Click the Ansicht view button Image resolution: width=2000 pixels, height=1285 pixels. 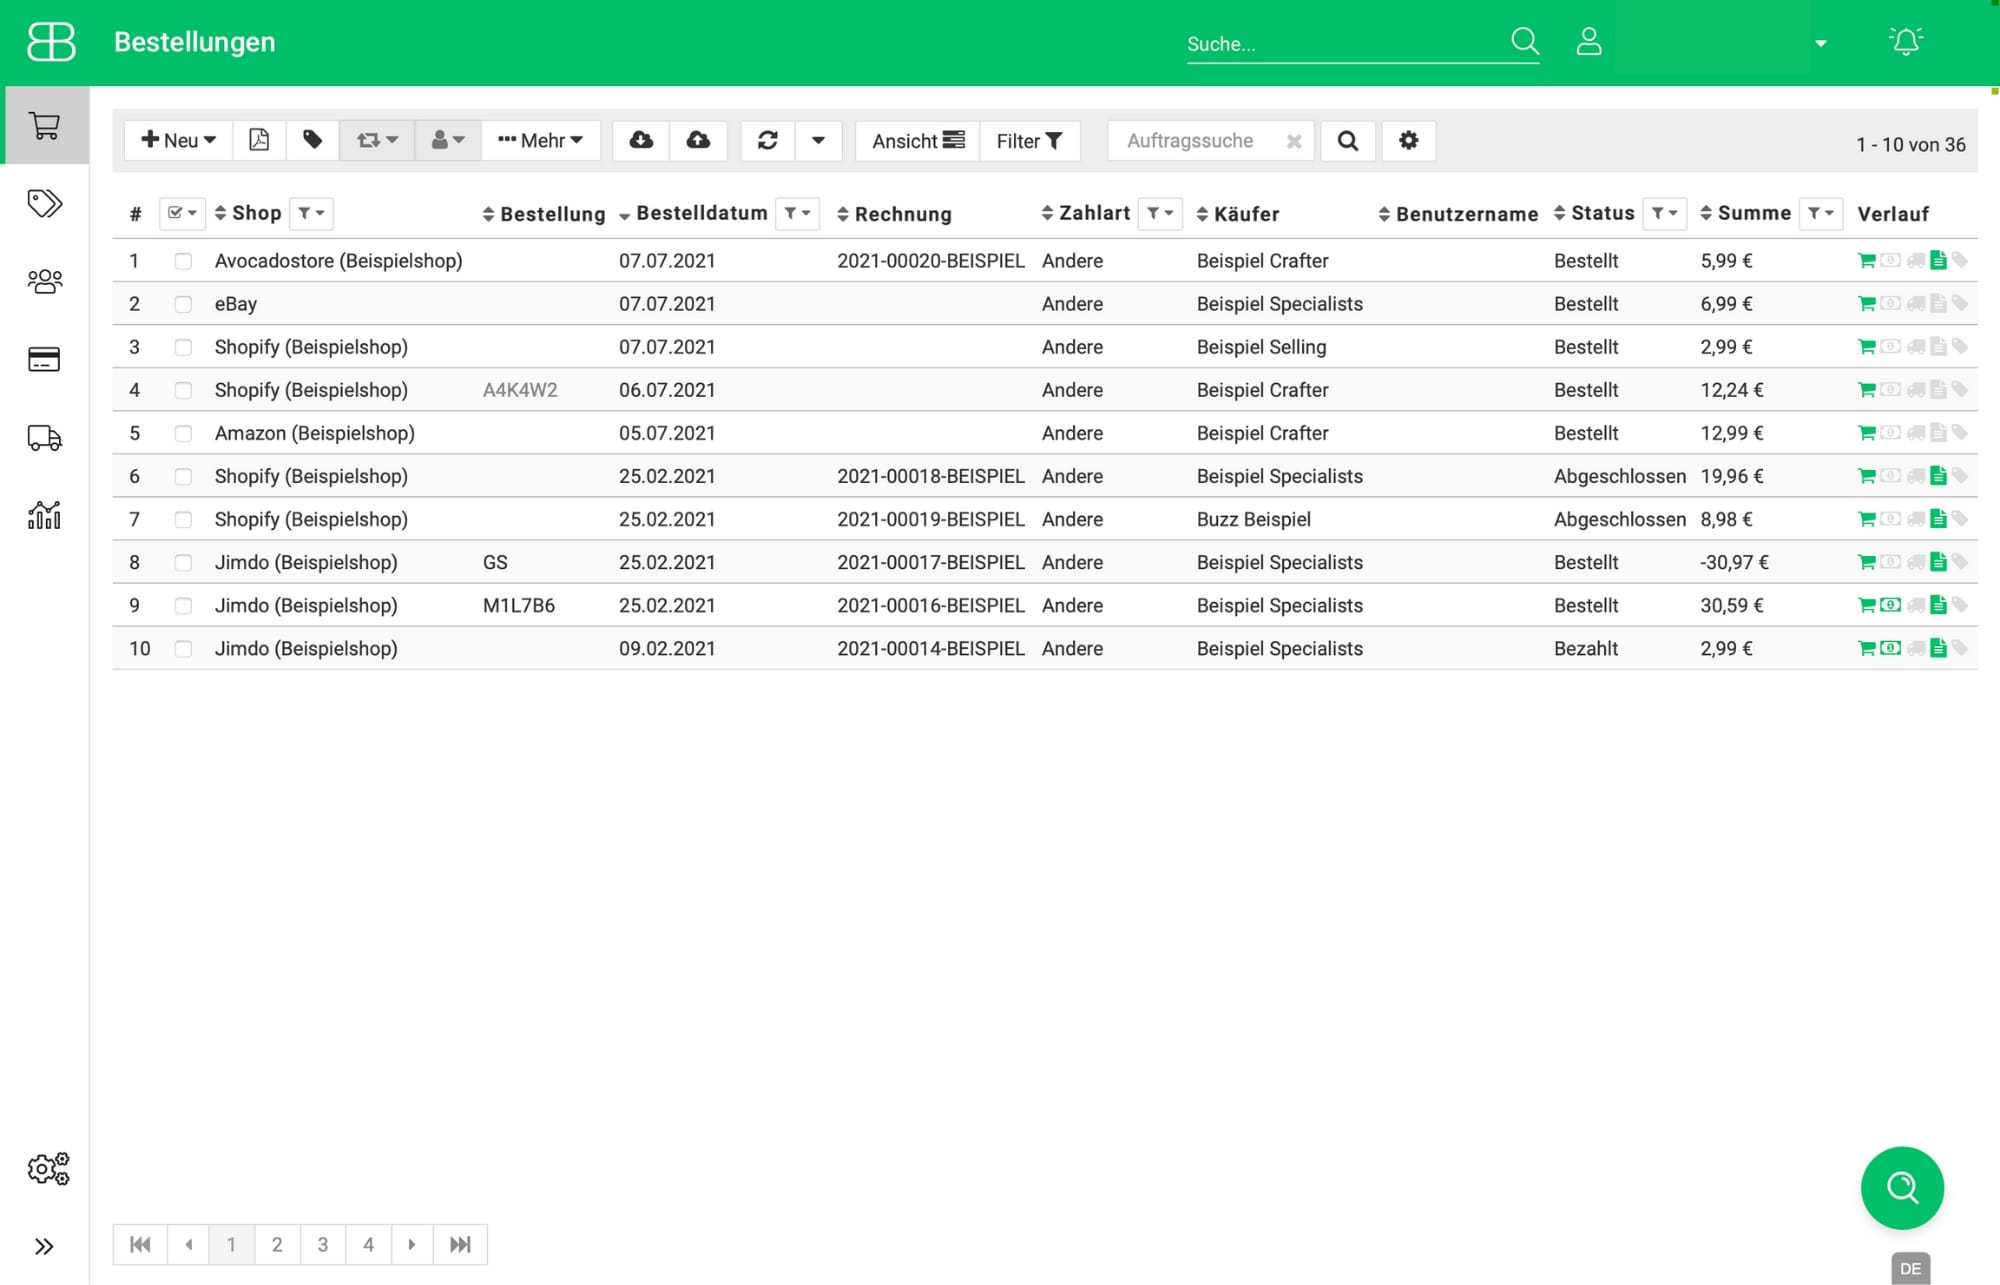[x=917, y=141]
